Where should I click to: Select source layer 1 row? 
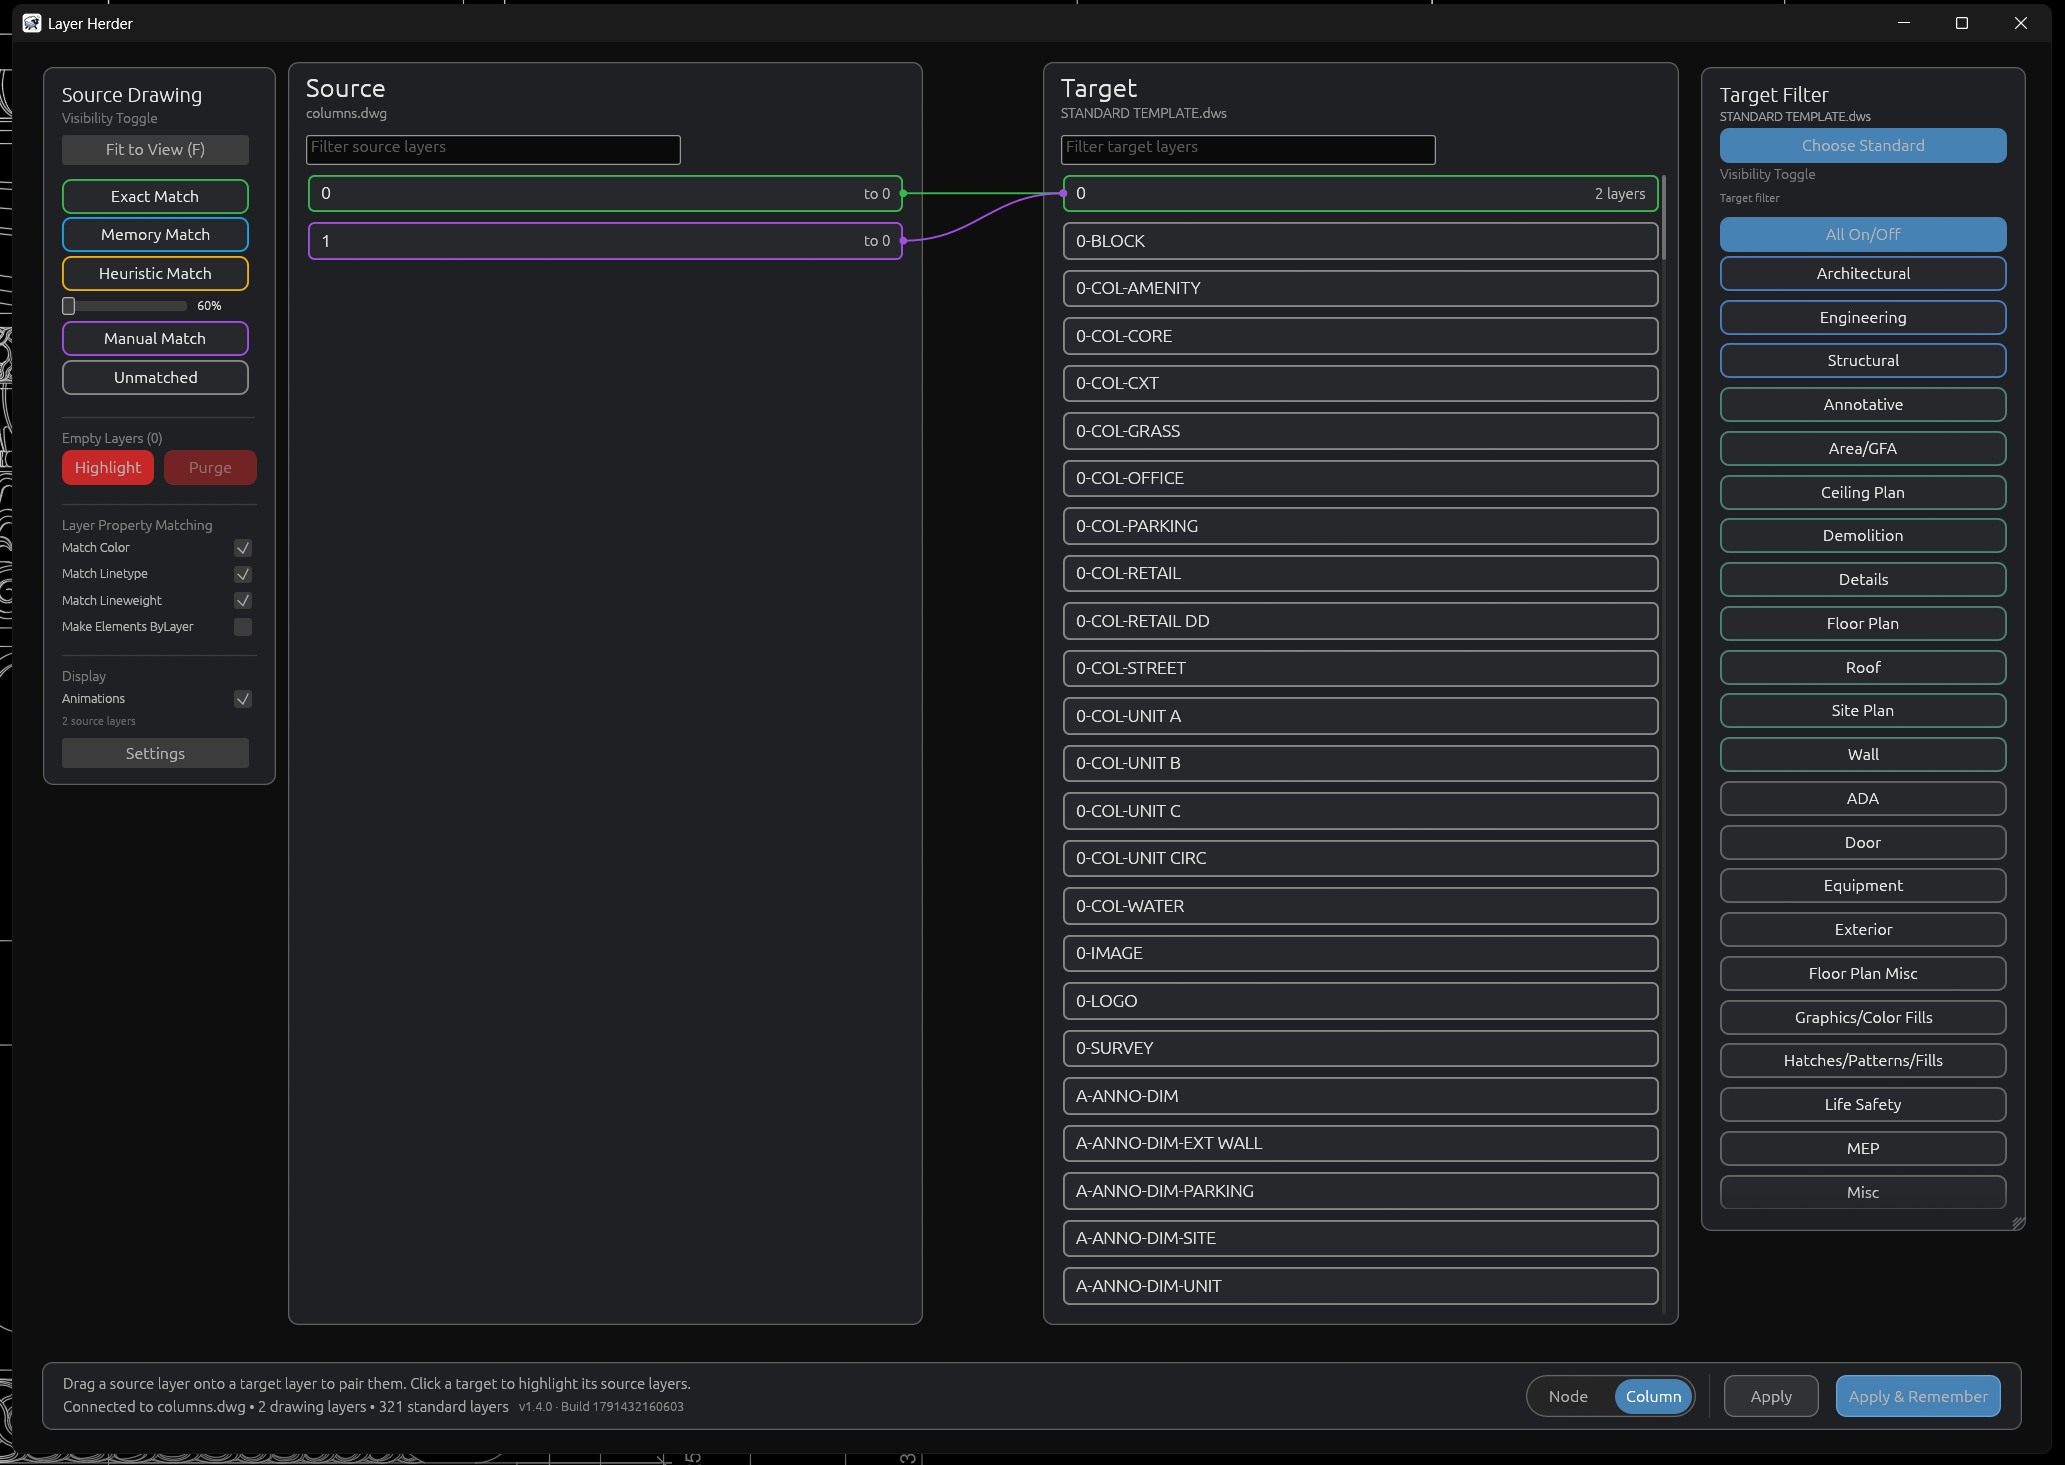pos(605,241)
